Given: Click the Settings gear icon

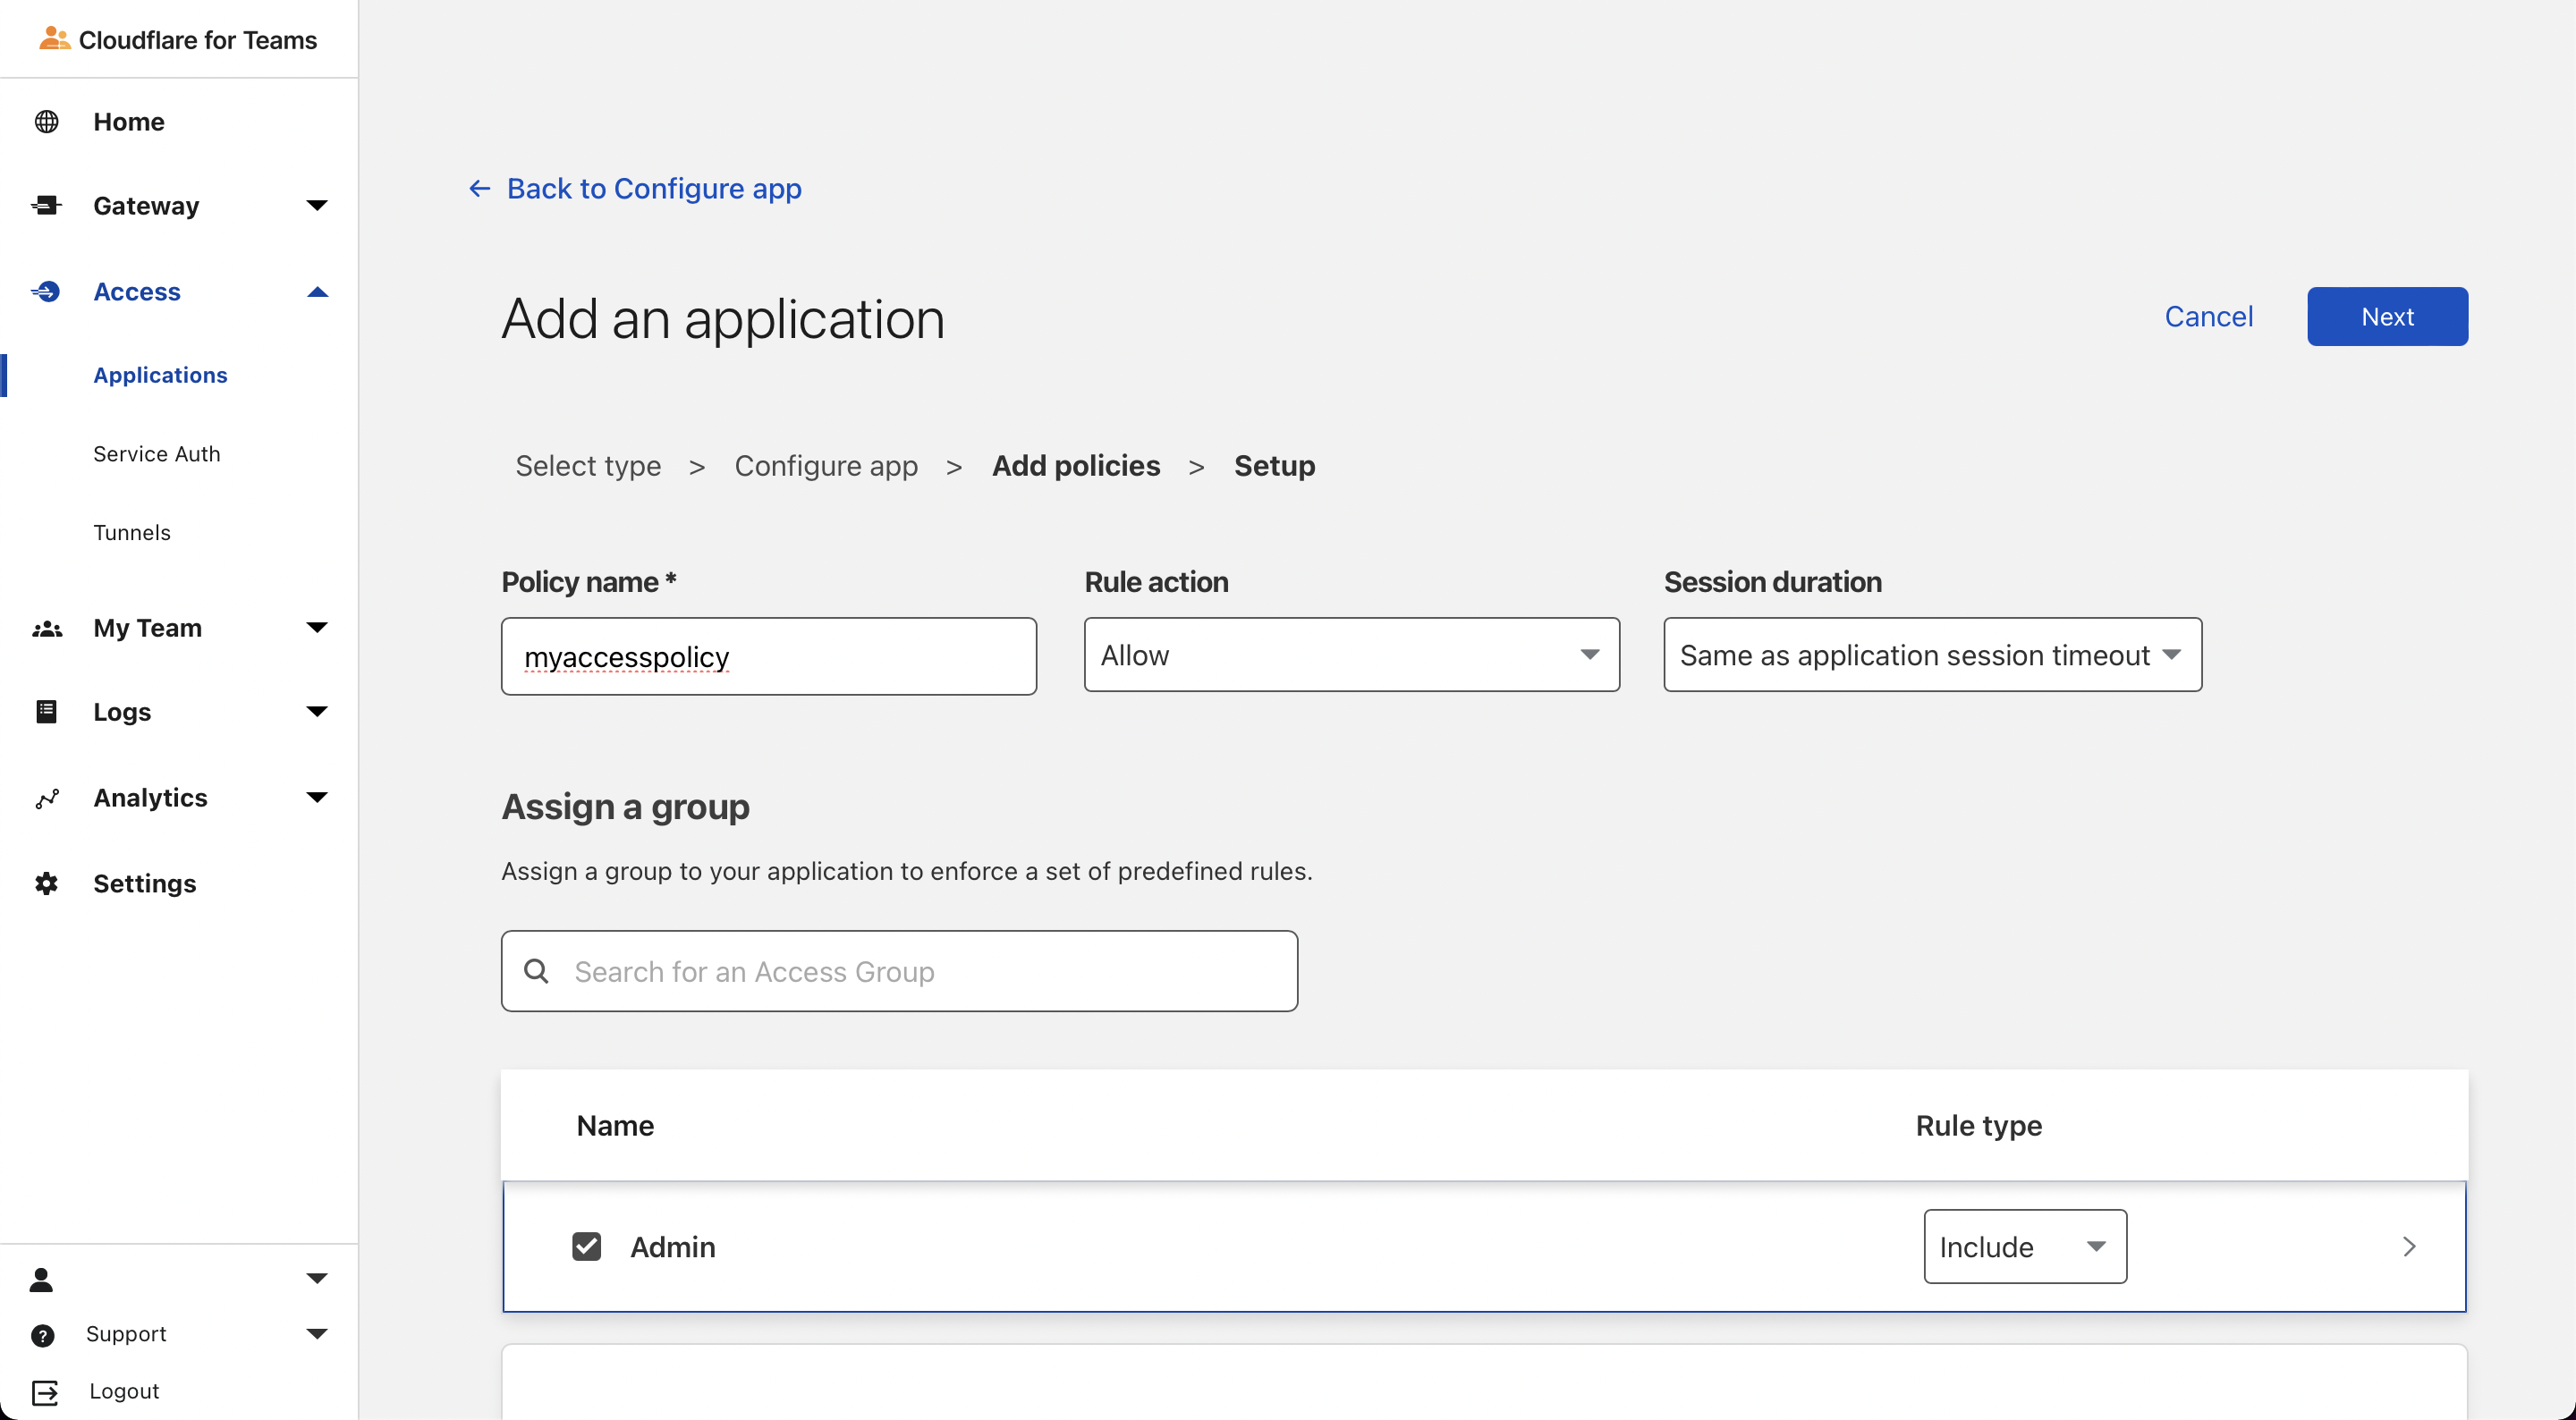Looking at the screenshot, I should click(x=46, y=884).
